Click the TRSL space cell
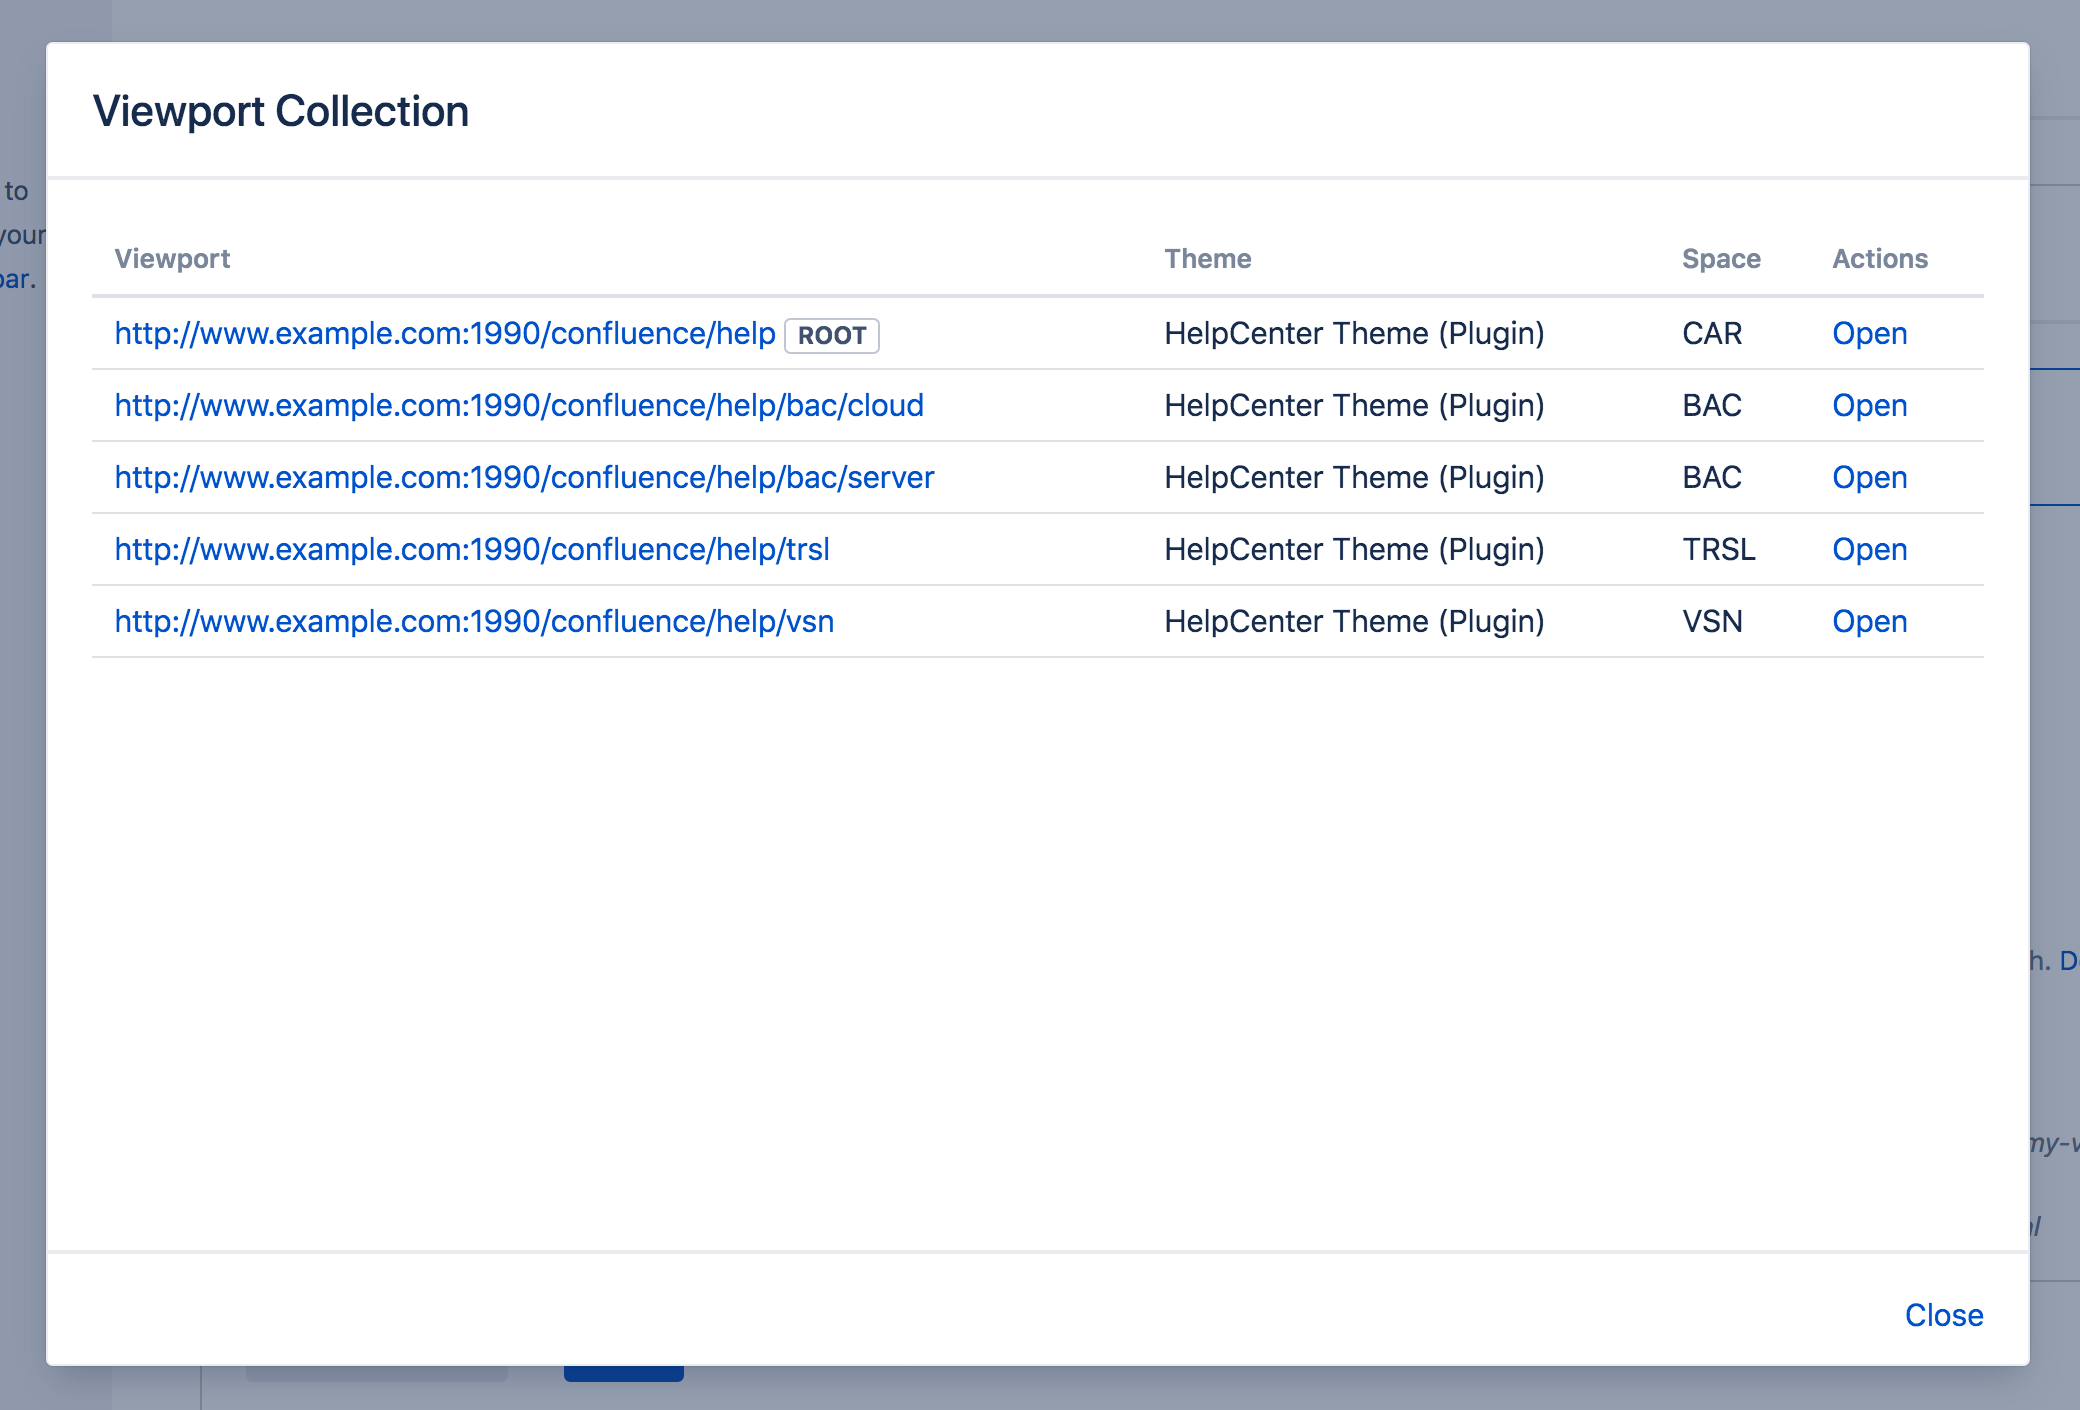Screen dimensions: 2080x1410 coord(1718,549)
